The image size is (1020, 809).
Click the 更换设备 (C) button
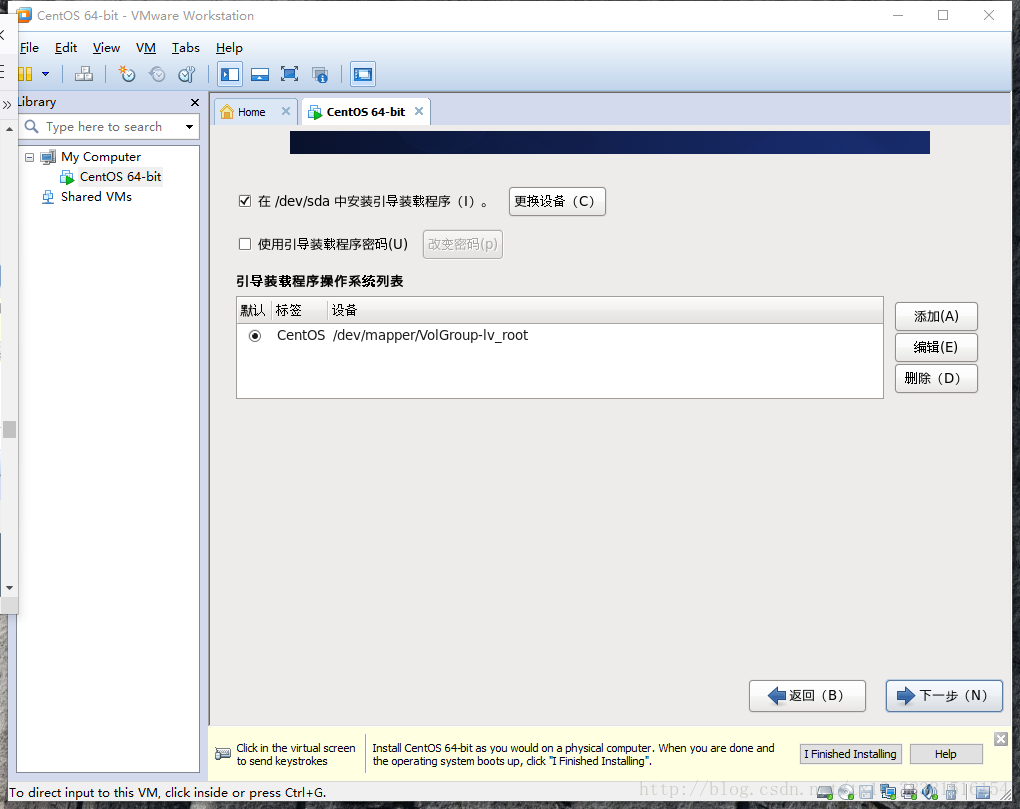[x=557, y=201]
